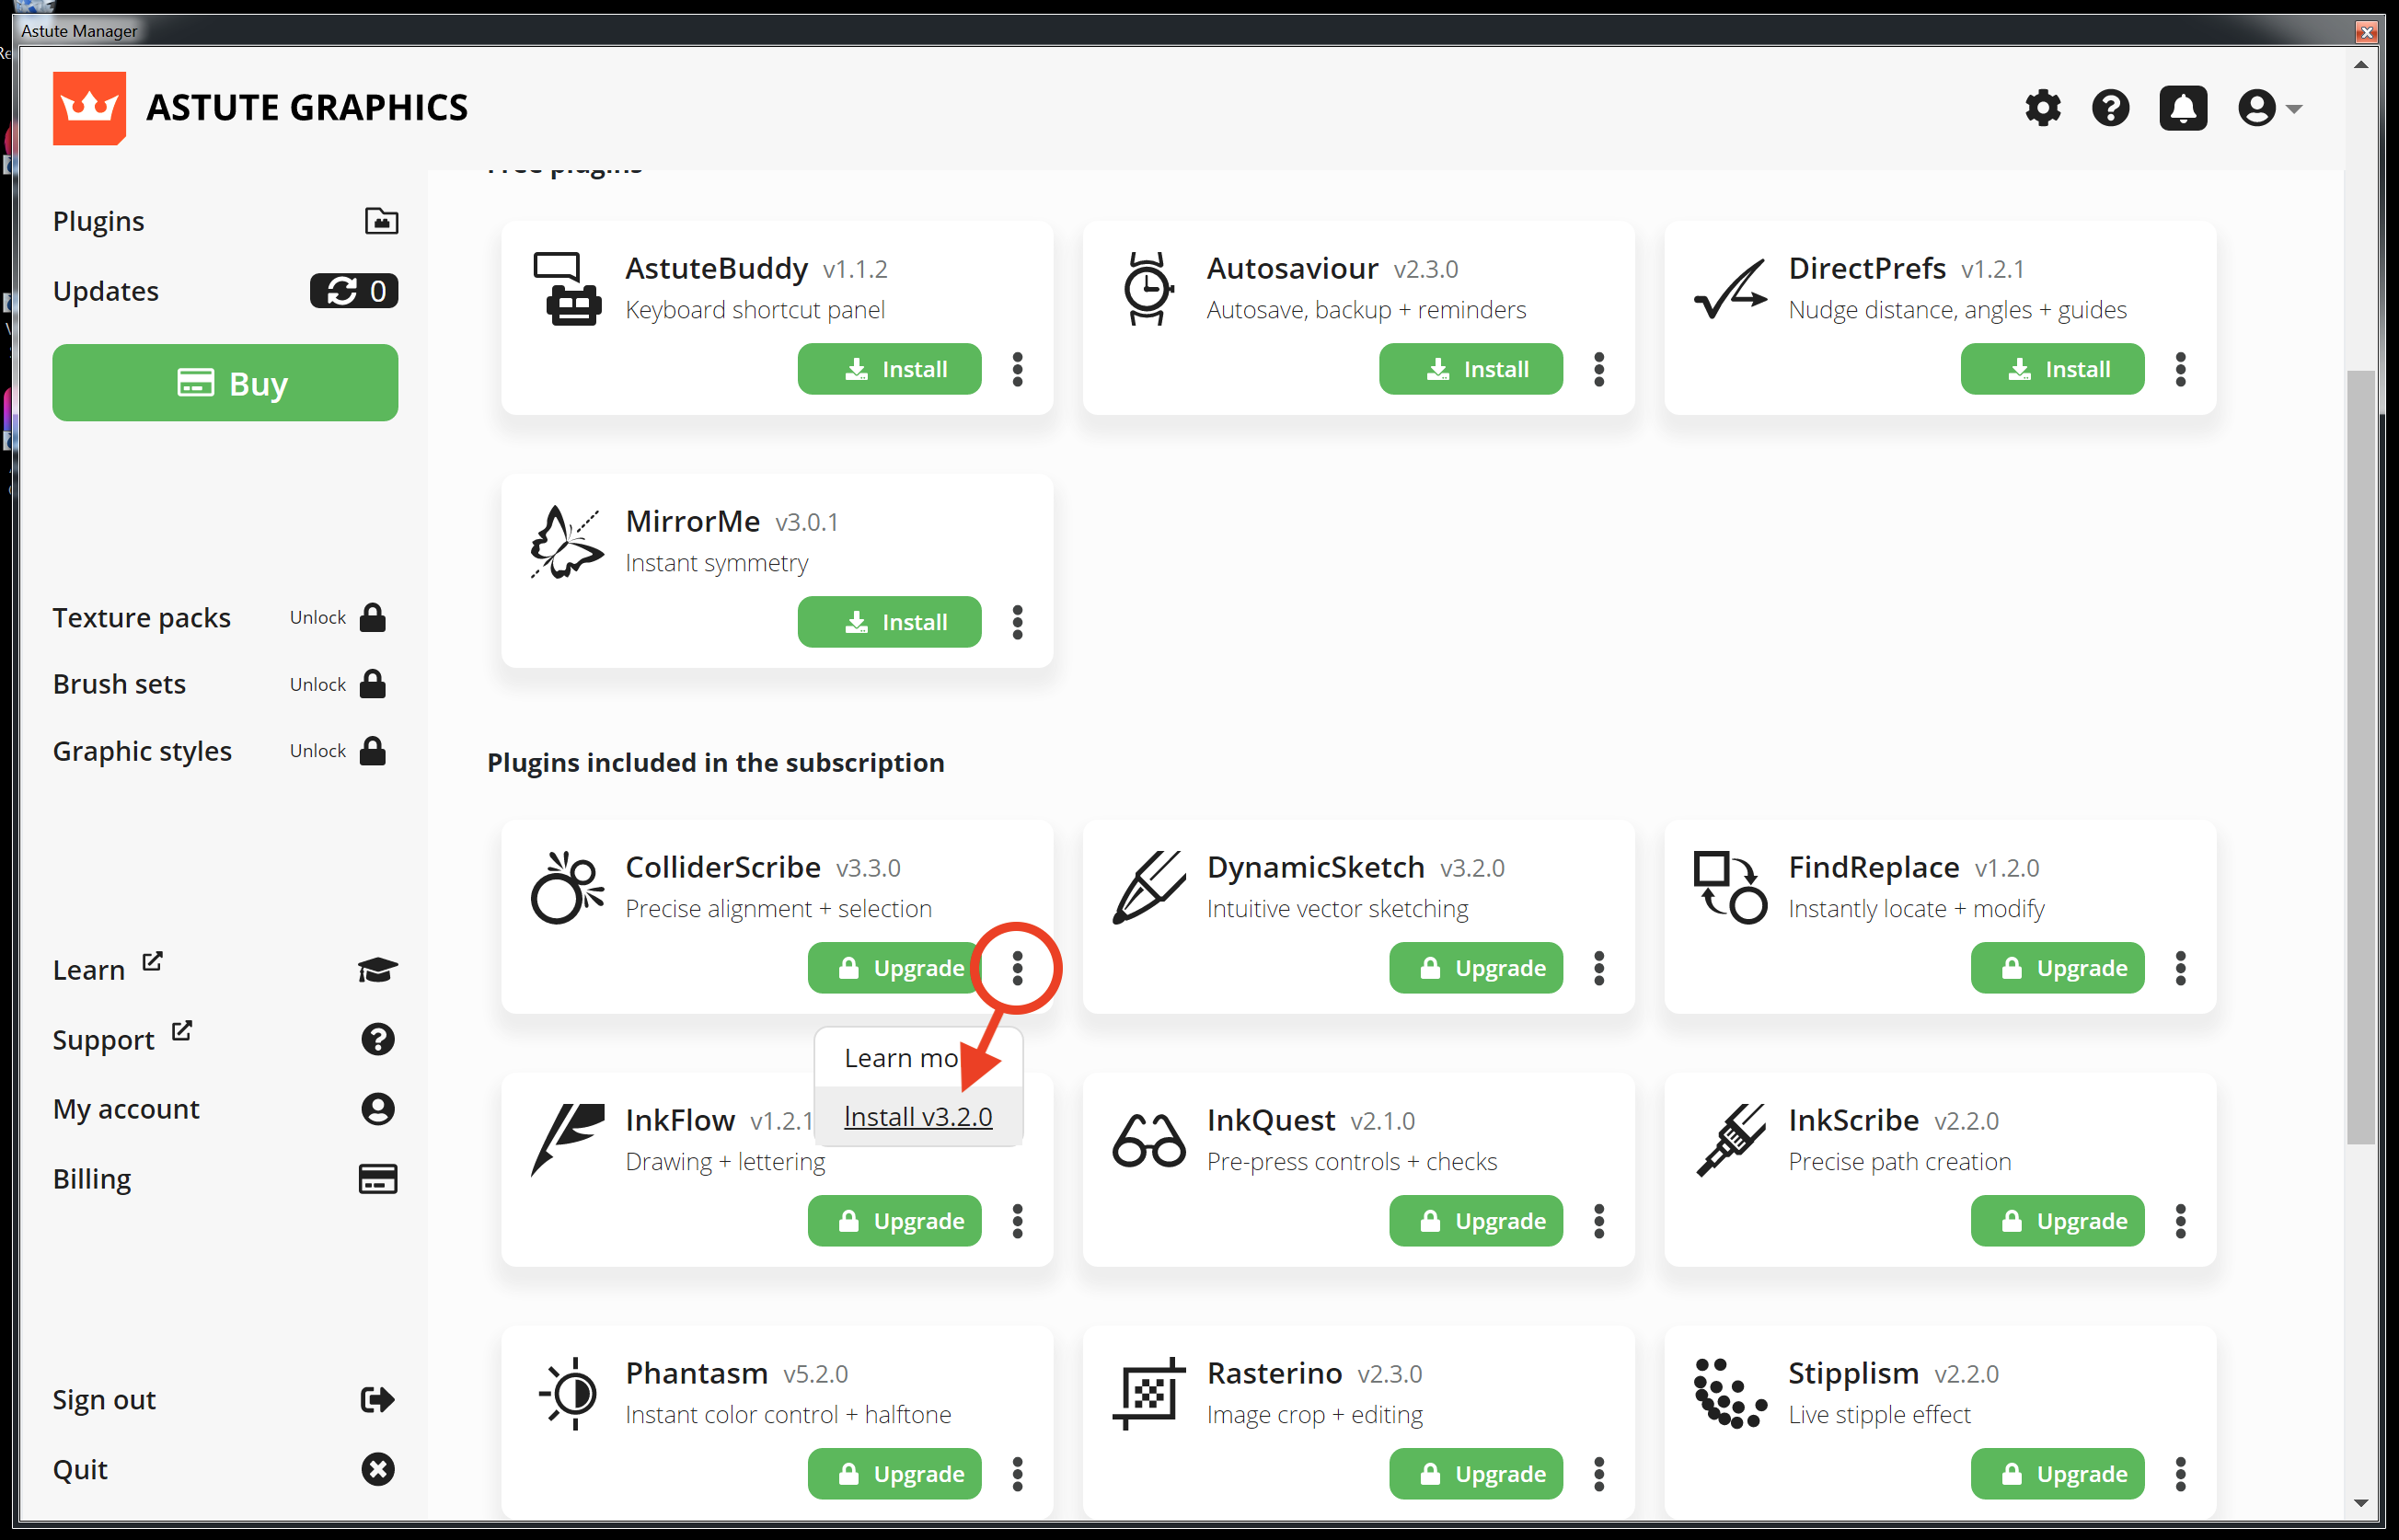Open the settings gear icon
Image resolution: width=2399 pixels, height=1540 pixels.
pyautogui.click(x=2042, y=108)
